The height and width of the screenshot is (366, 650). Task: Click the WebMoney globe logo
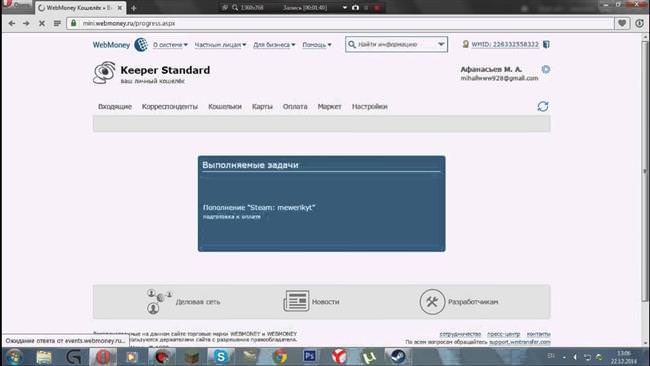click(141, 44)
